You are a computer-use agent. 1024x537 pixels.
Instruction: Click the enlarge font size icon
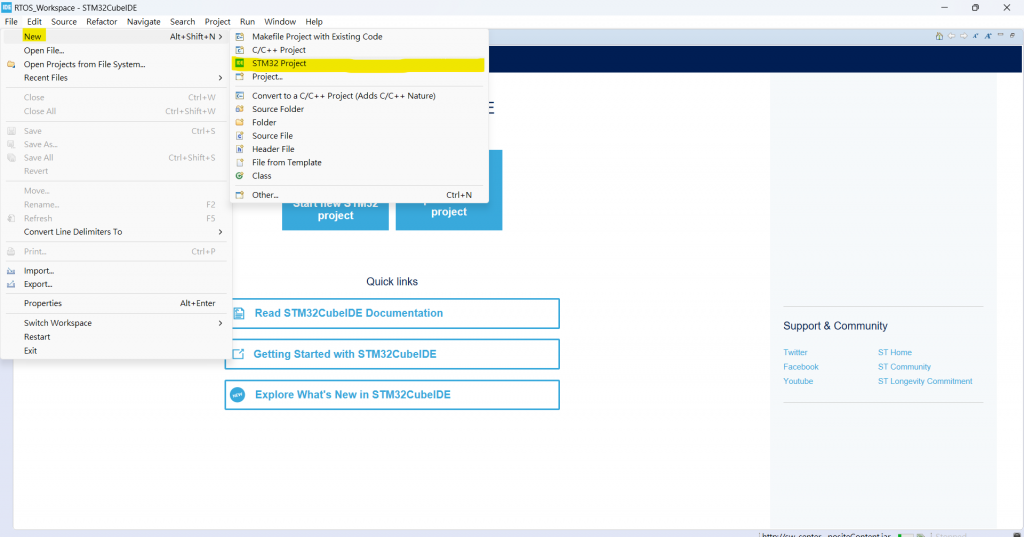(x=988, y=36)
